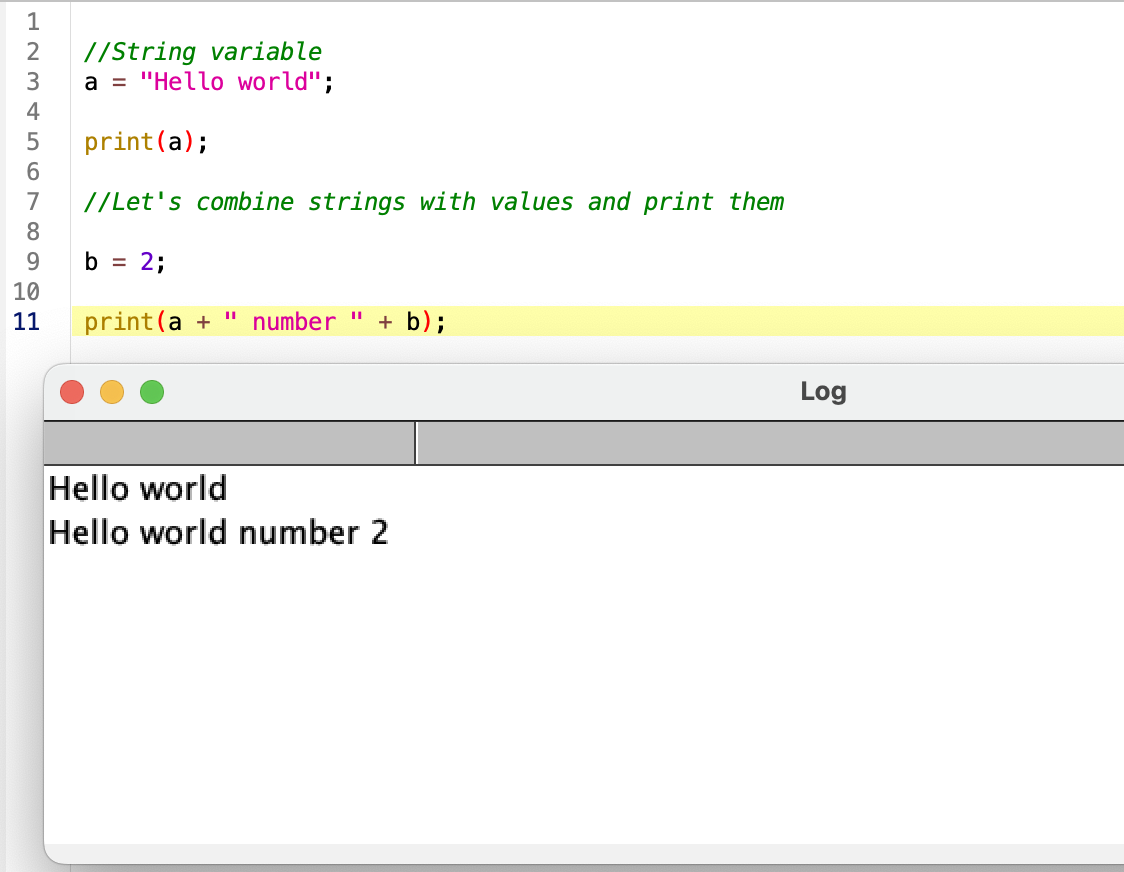Select the first 'Hello world' log row
Screen dimensions: 1124x872
pyautogui.click(x=138, y=489)
